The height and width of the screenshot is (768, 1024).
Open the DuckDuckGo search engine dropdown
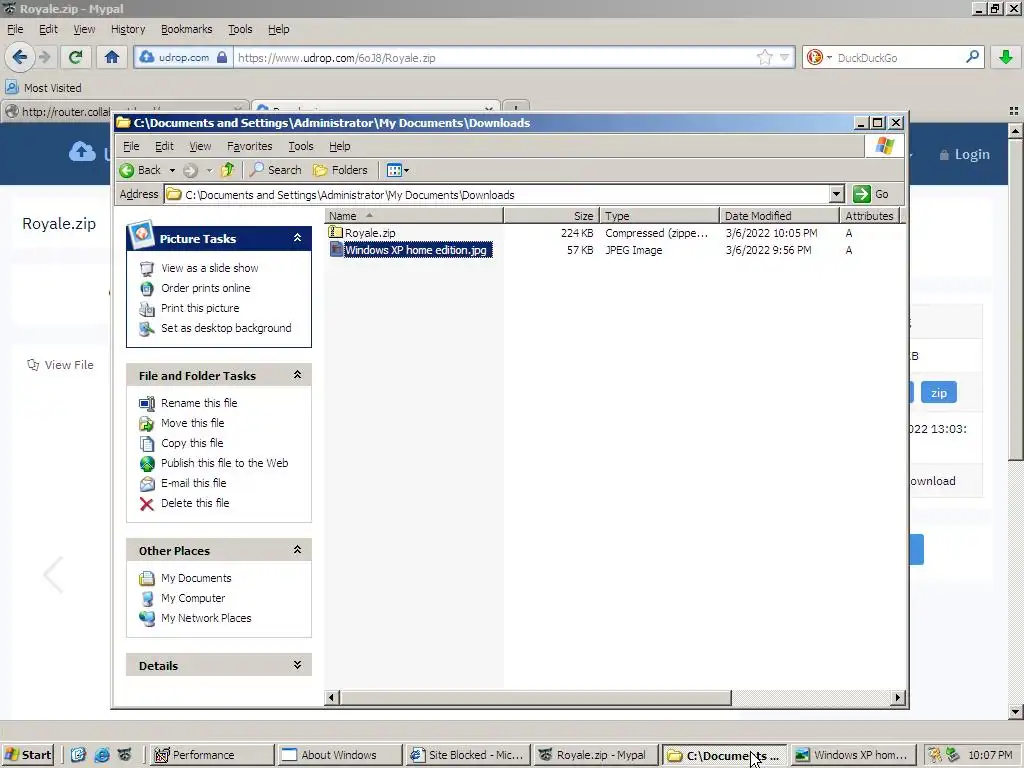coord(819,57)
